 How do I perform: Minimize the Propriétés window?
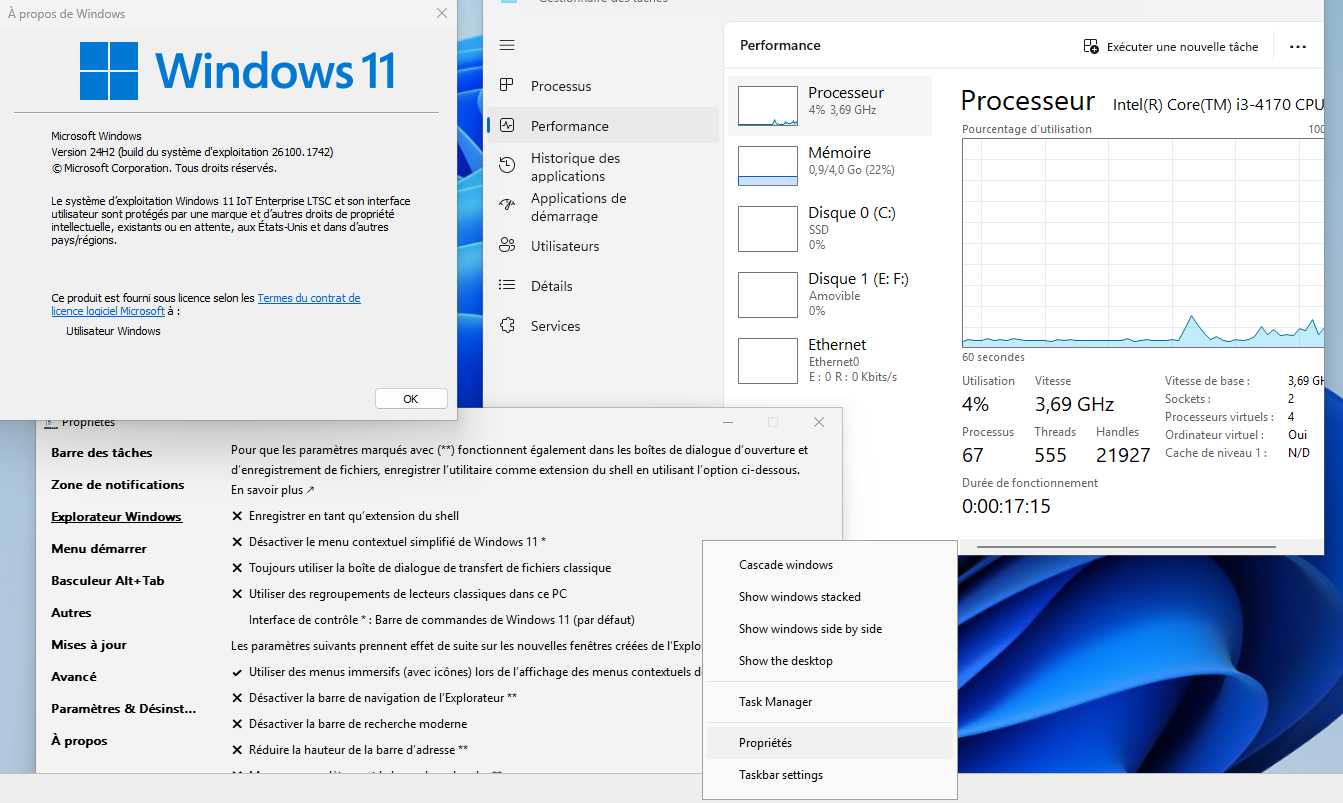coord(727,422)
